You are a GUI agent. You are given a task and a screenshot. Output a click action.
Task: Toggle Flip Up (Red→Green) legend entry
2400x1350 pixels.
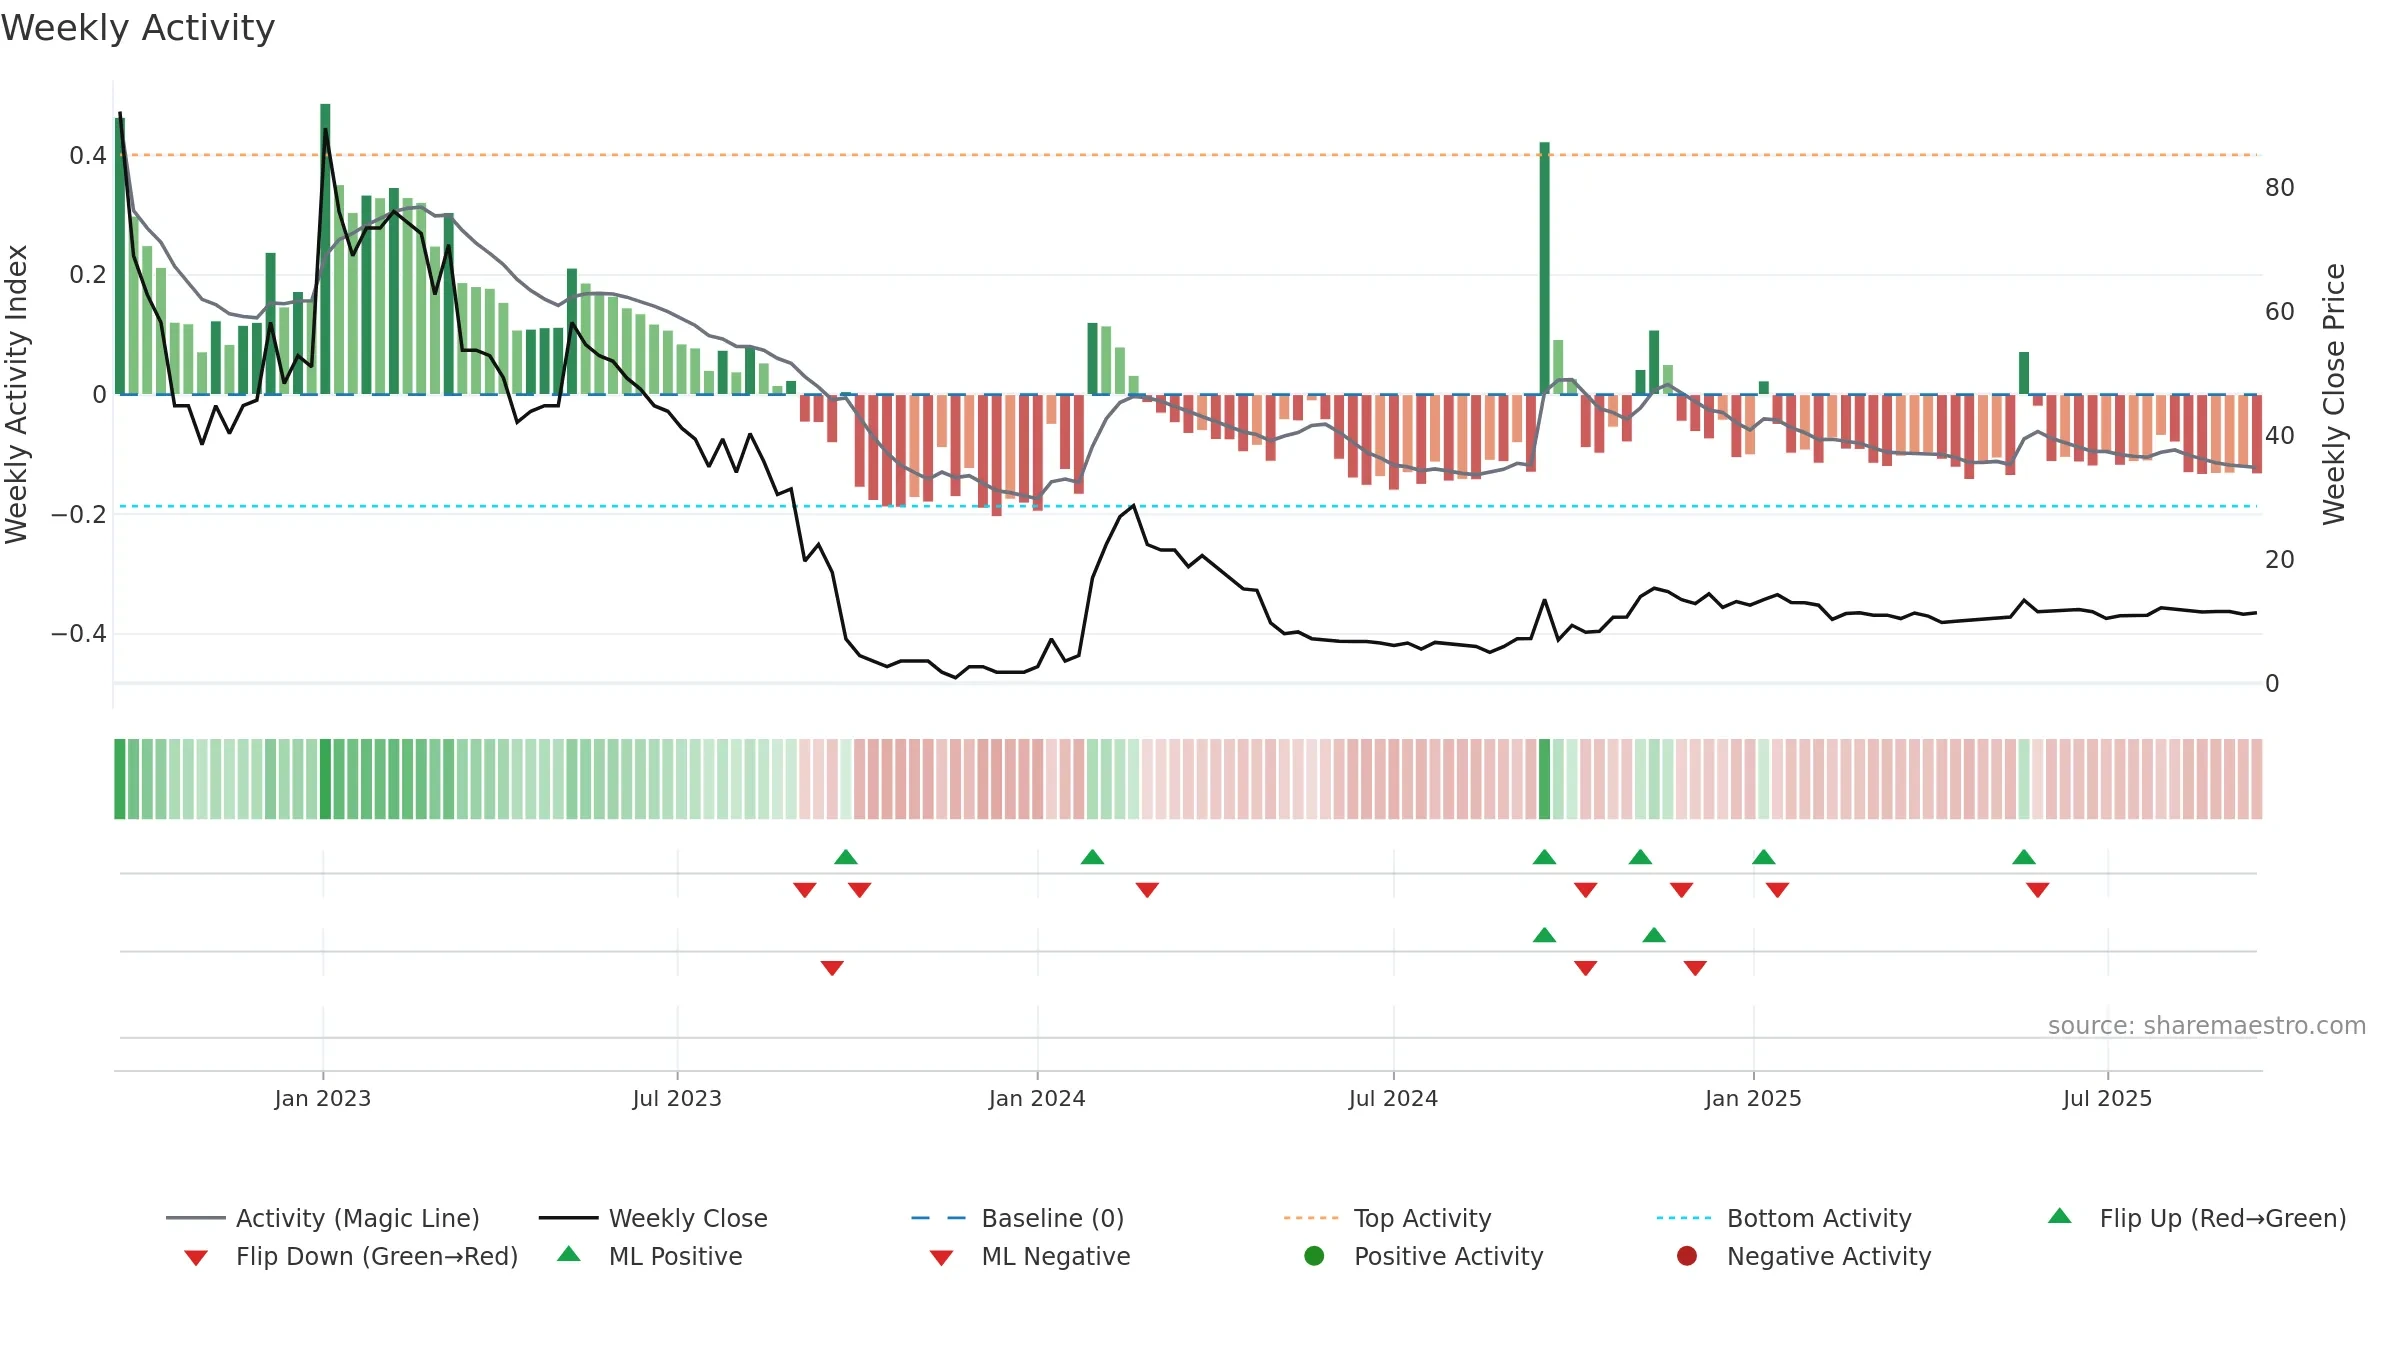2197,1218
